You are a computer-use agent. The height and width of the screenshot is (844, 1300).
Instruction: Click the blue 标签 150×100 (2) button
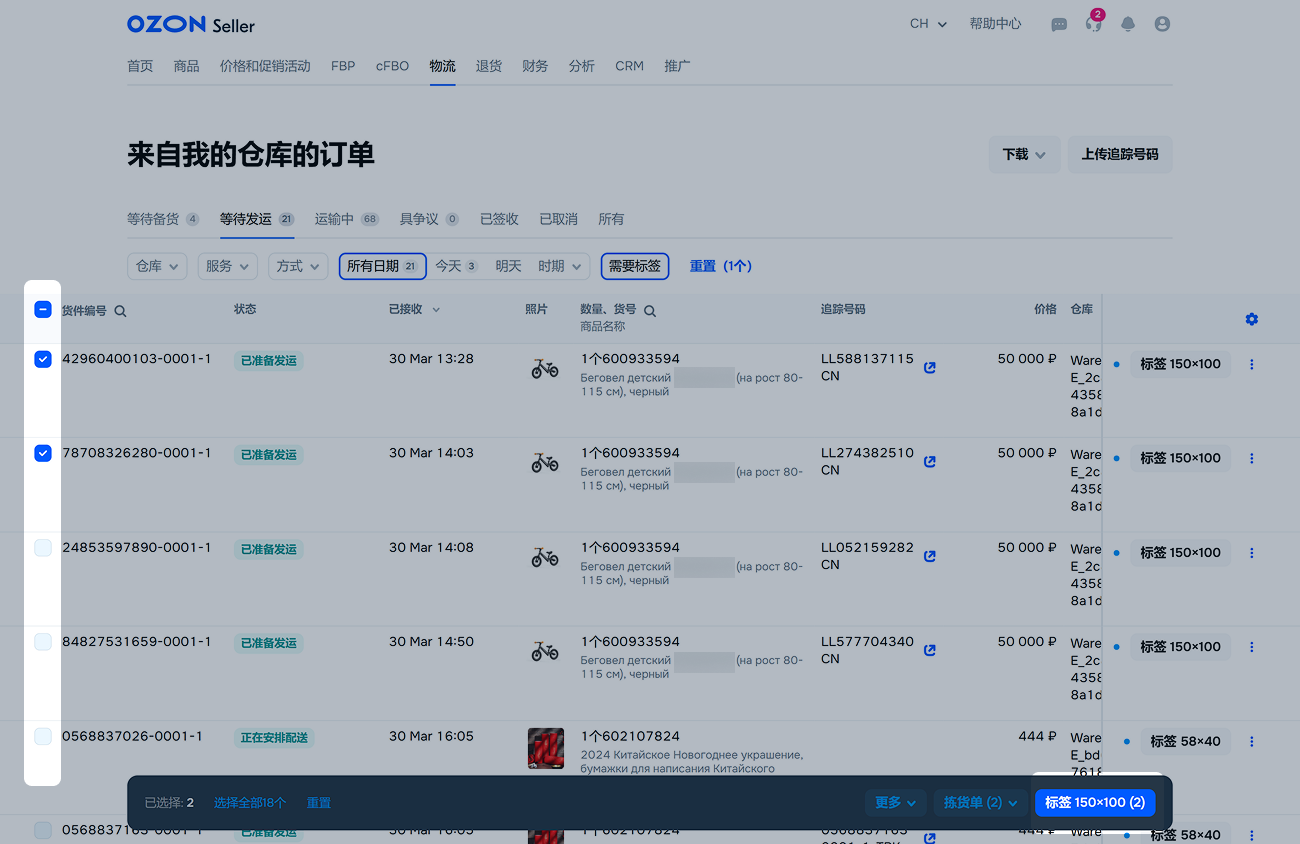point(1095,802)
